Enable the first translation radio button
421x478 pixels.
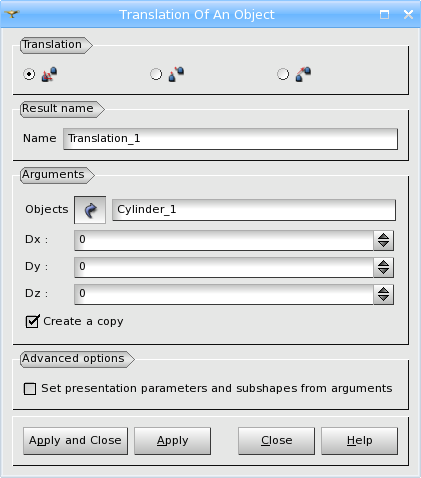[29, 74]
